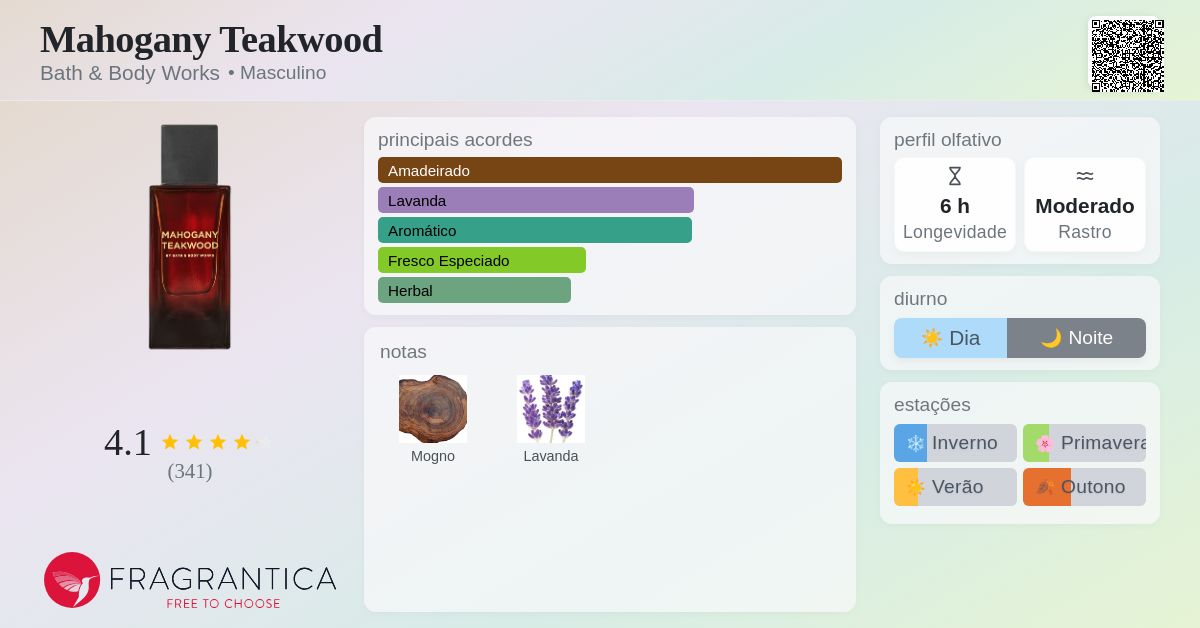Click the Mahogany Teakwood bottle image
Screen dimensions: 1200x628
coord(190,237)
